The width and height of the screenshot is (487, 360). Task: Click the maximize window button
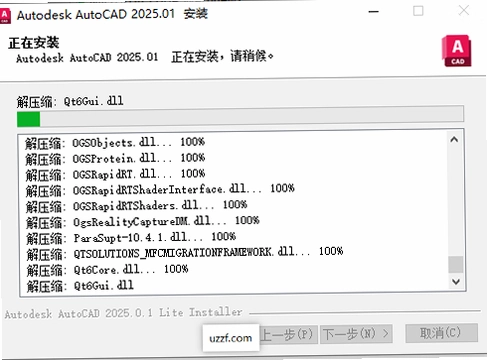tap(418, 11)
